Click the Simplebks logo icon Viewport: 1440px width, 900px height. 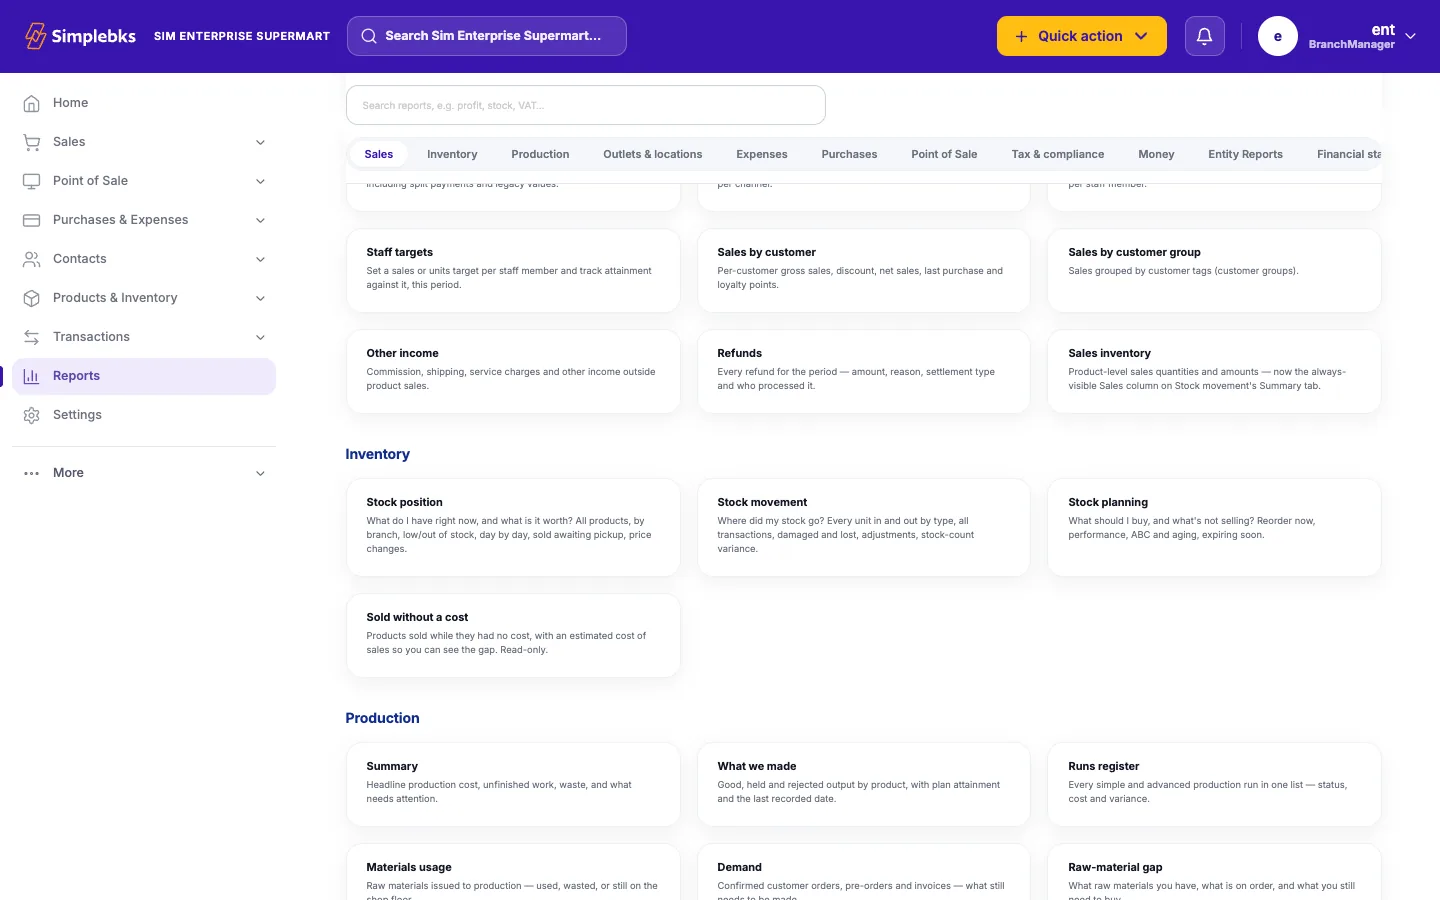coord(36,36)
